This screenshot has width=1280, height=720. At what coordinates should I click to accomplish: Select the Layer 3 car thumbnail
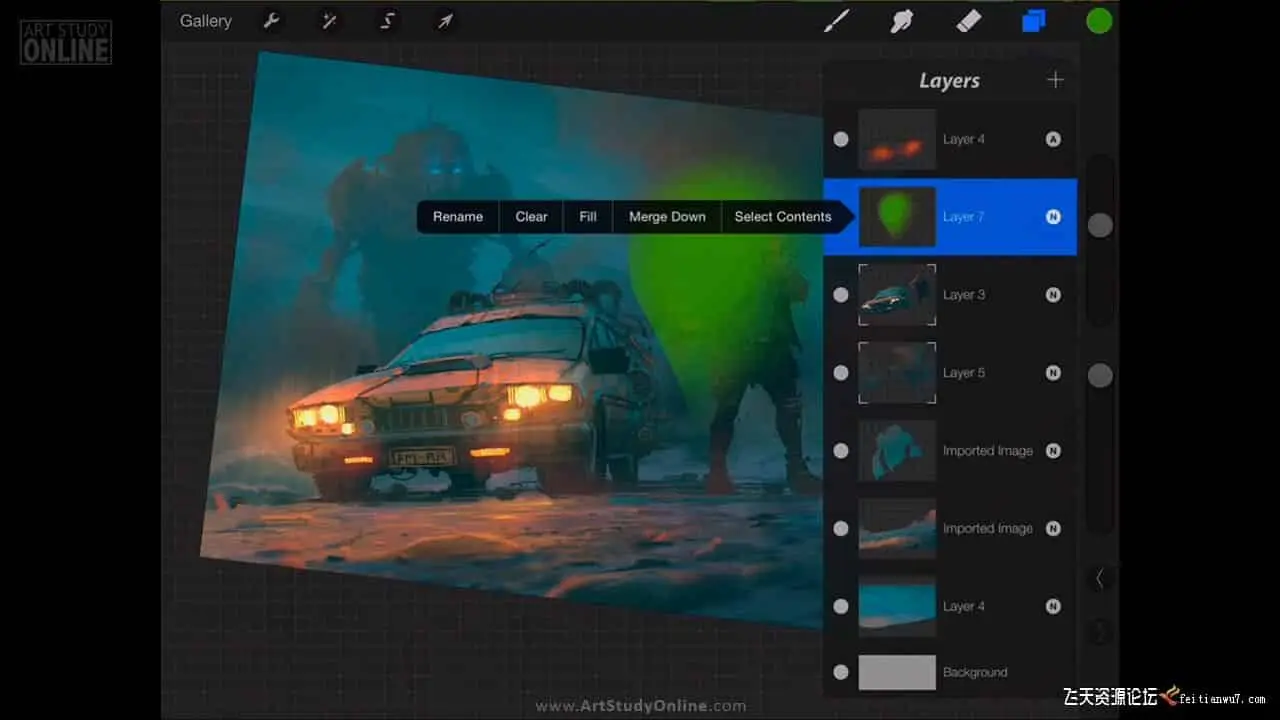(x=897, y=295)
